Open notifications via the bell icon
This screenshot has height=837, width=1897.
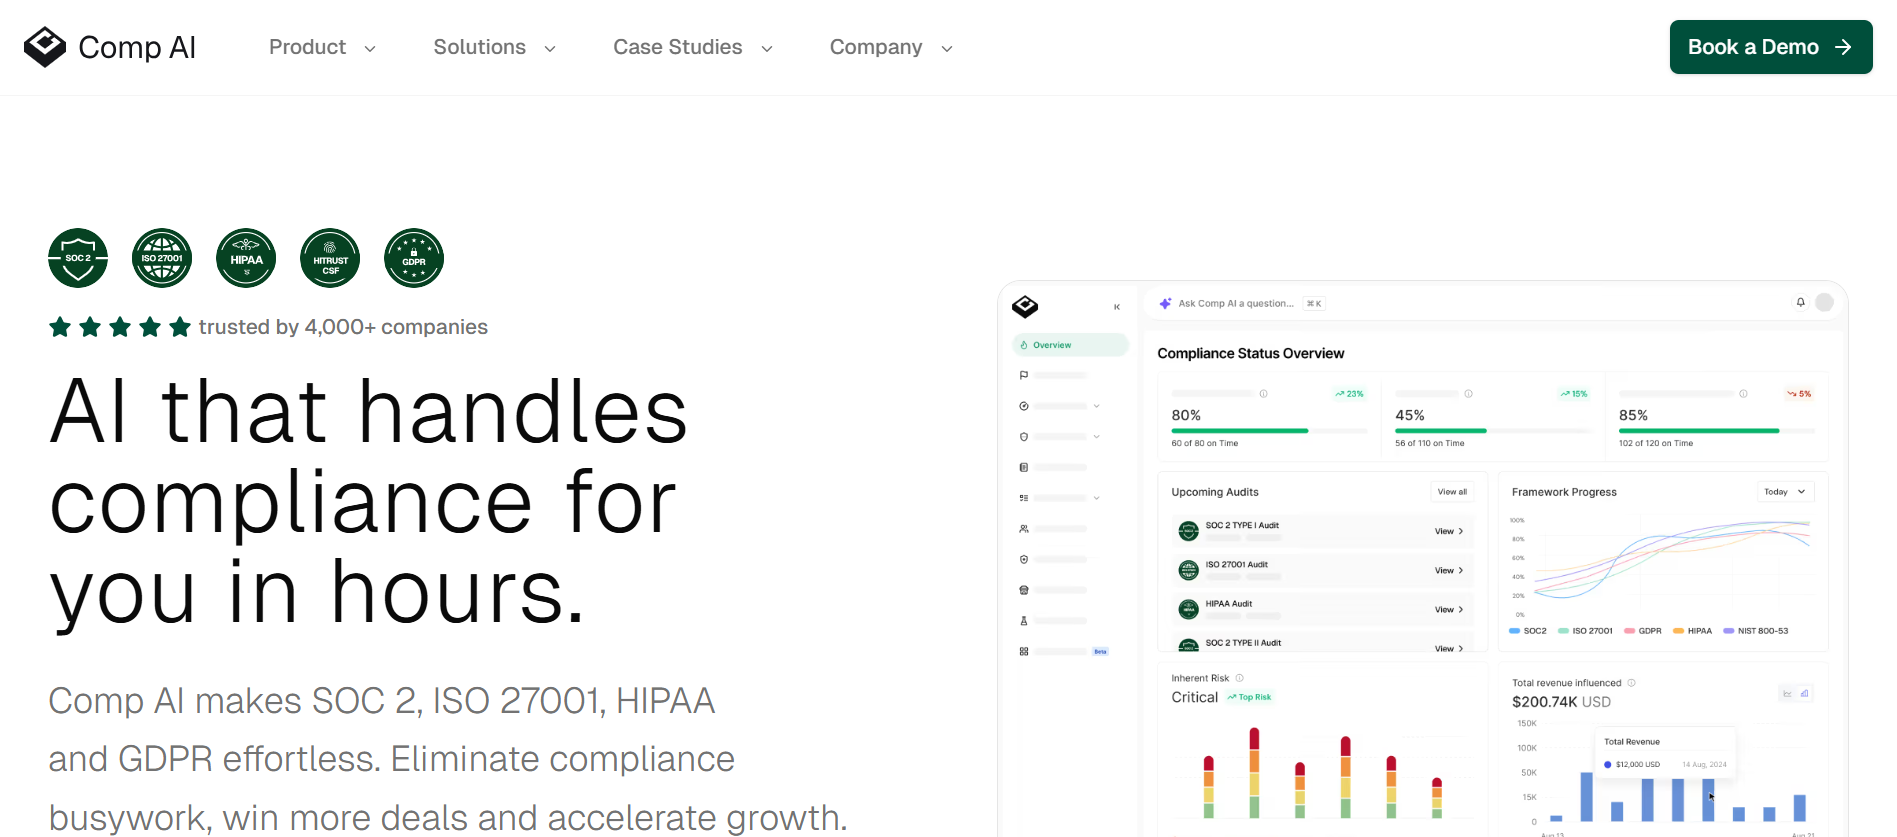tap(1801, 302)
